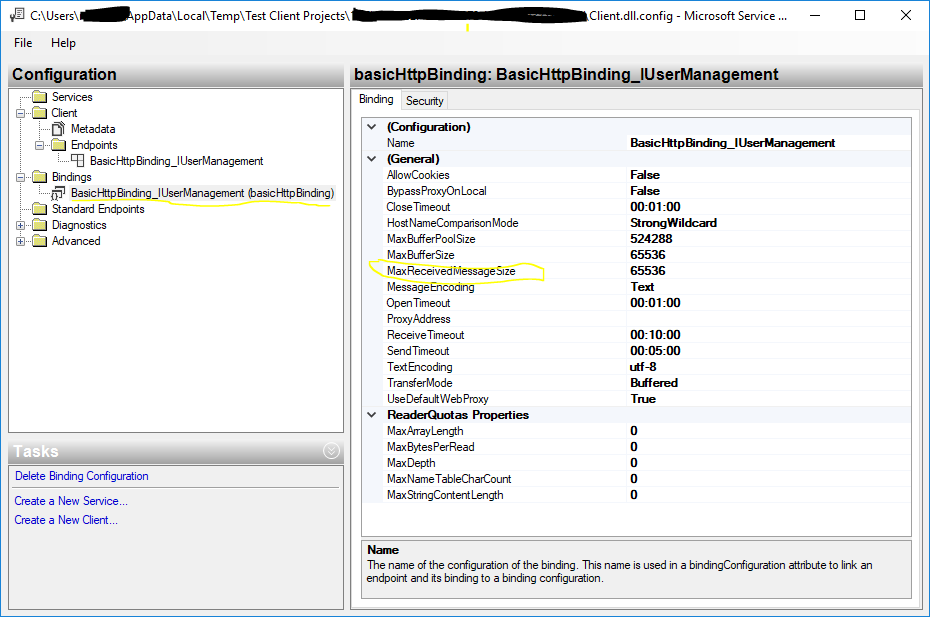This screenshot has width=930, height=617.
Task: Click the Standard Endpoints folder icon
Action: click(40, 209)
